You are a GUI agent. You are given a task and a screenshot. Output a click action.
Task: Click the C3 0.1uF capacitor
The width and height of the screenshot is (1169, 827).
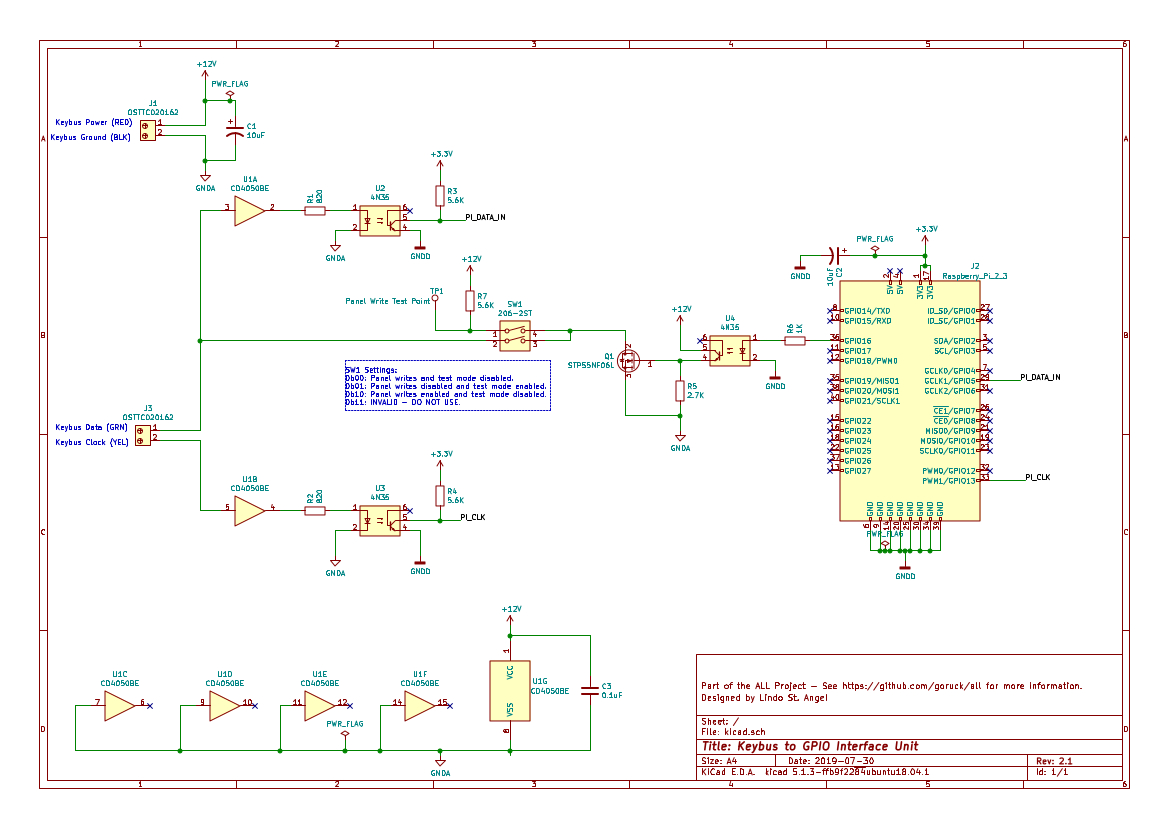590,691
